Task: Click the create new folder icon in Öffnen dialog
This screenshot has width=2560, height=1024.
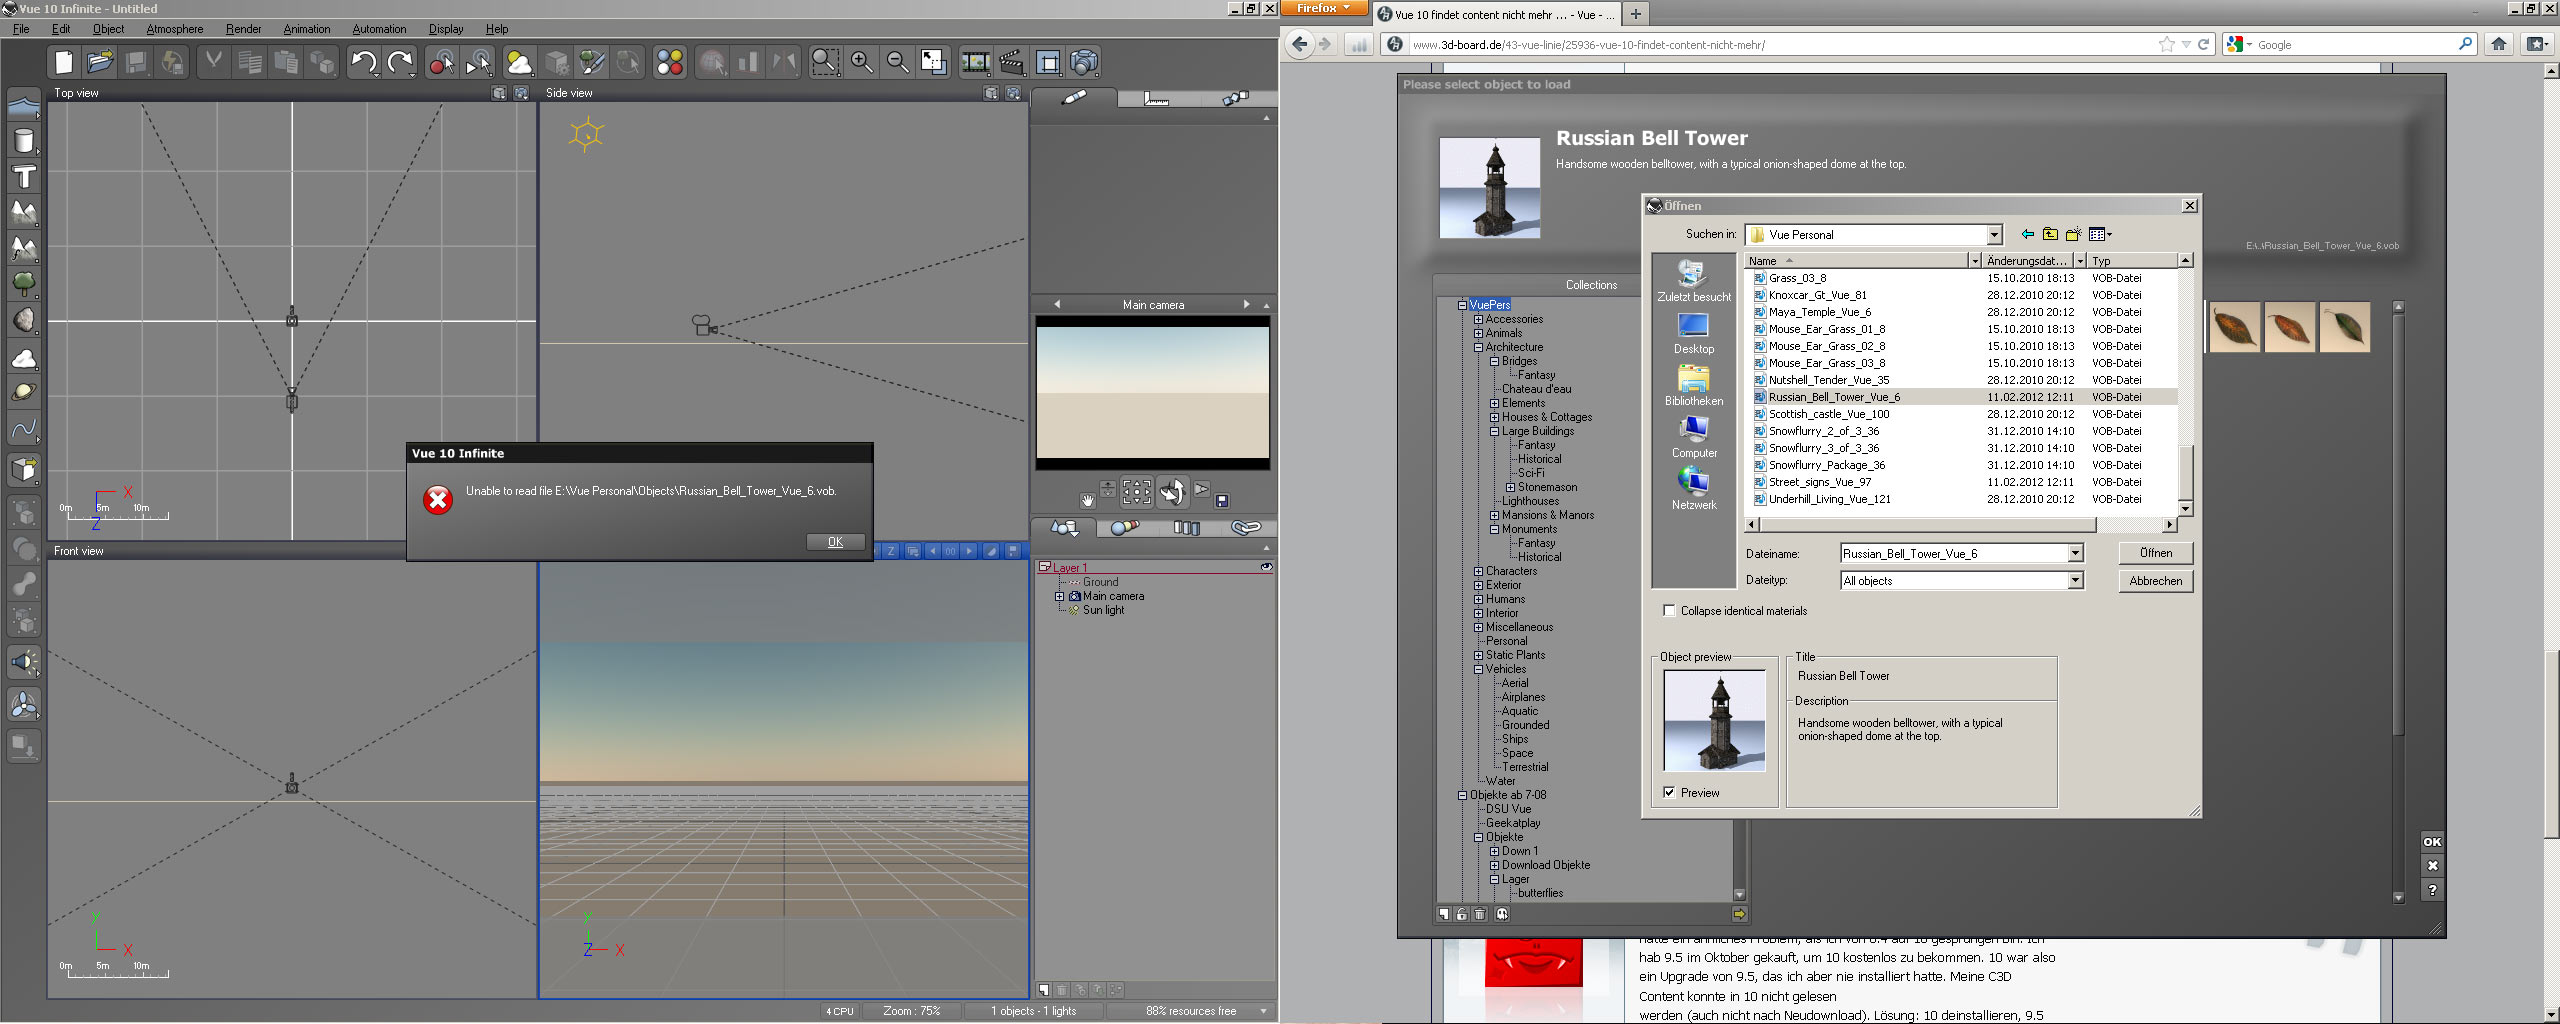Action: pyautogui.click(x=2073, y=234)
